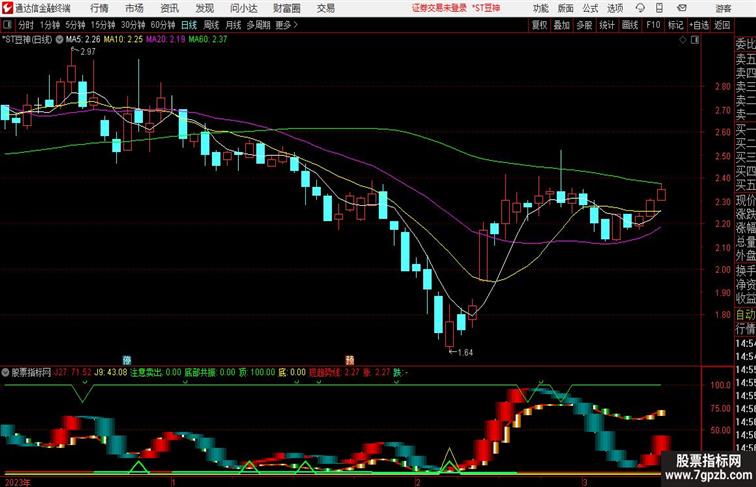Switch to the 1分钟 period tab
Image resolution: width=756 pixels, height=487 pixels.
coord(50,25)
